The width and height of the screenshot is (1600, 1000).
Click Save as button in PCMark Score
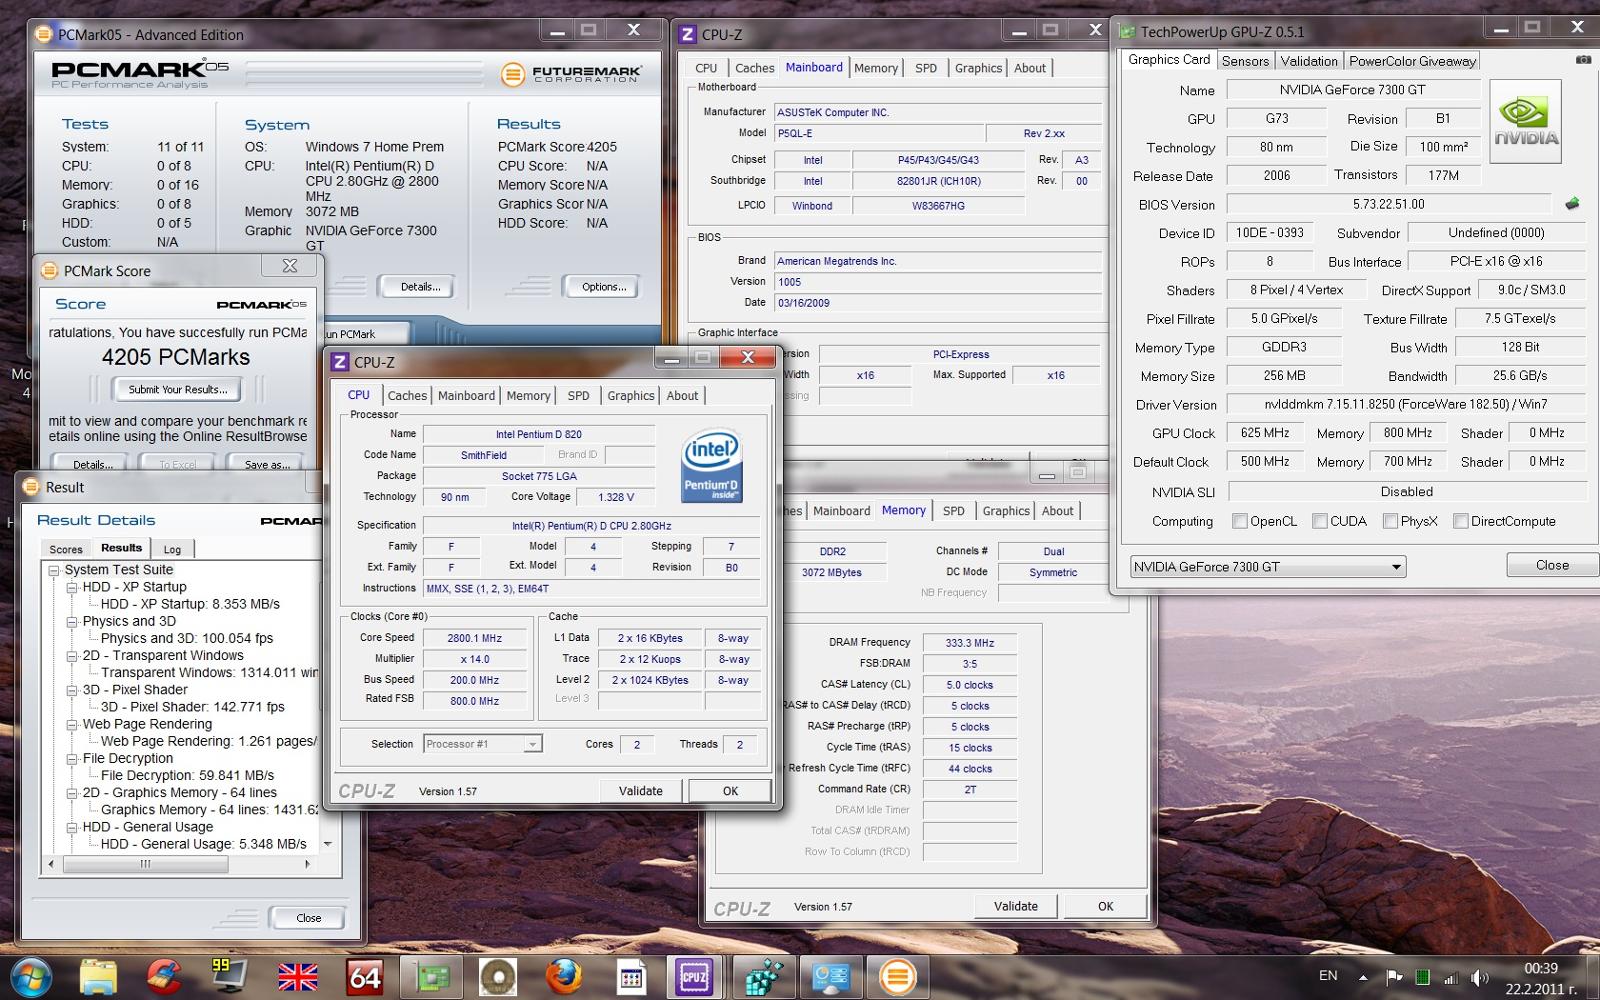click(267, 464)
